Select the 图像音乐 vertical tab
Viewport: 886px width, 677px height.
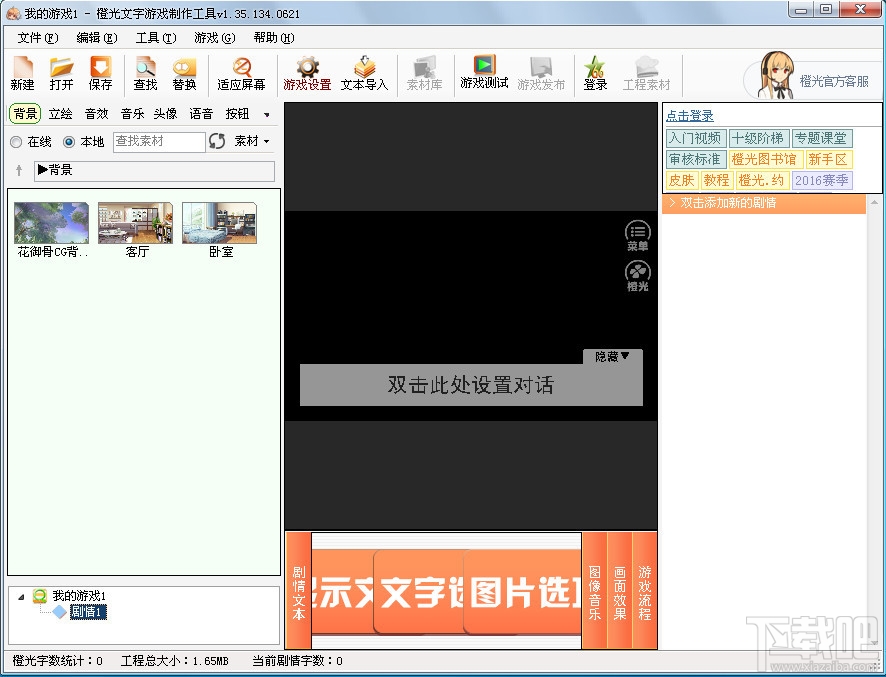[594, 590]
